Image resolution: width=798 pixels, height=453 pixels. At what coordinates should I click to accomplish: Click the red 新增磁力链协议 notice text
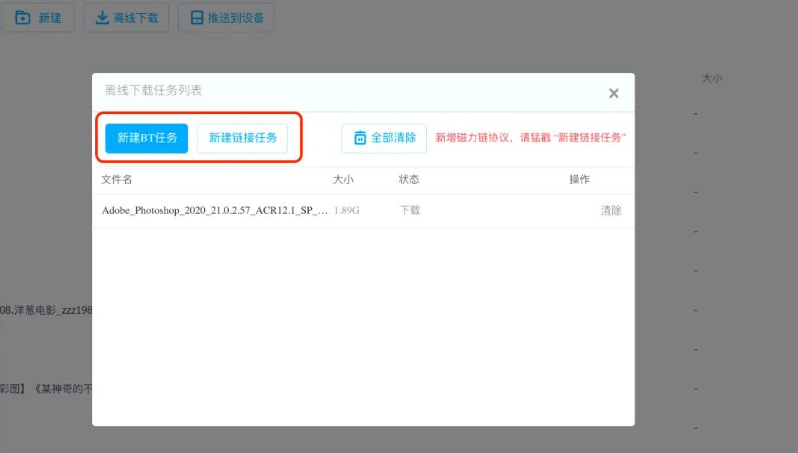click(x=530, y=137)
